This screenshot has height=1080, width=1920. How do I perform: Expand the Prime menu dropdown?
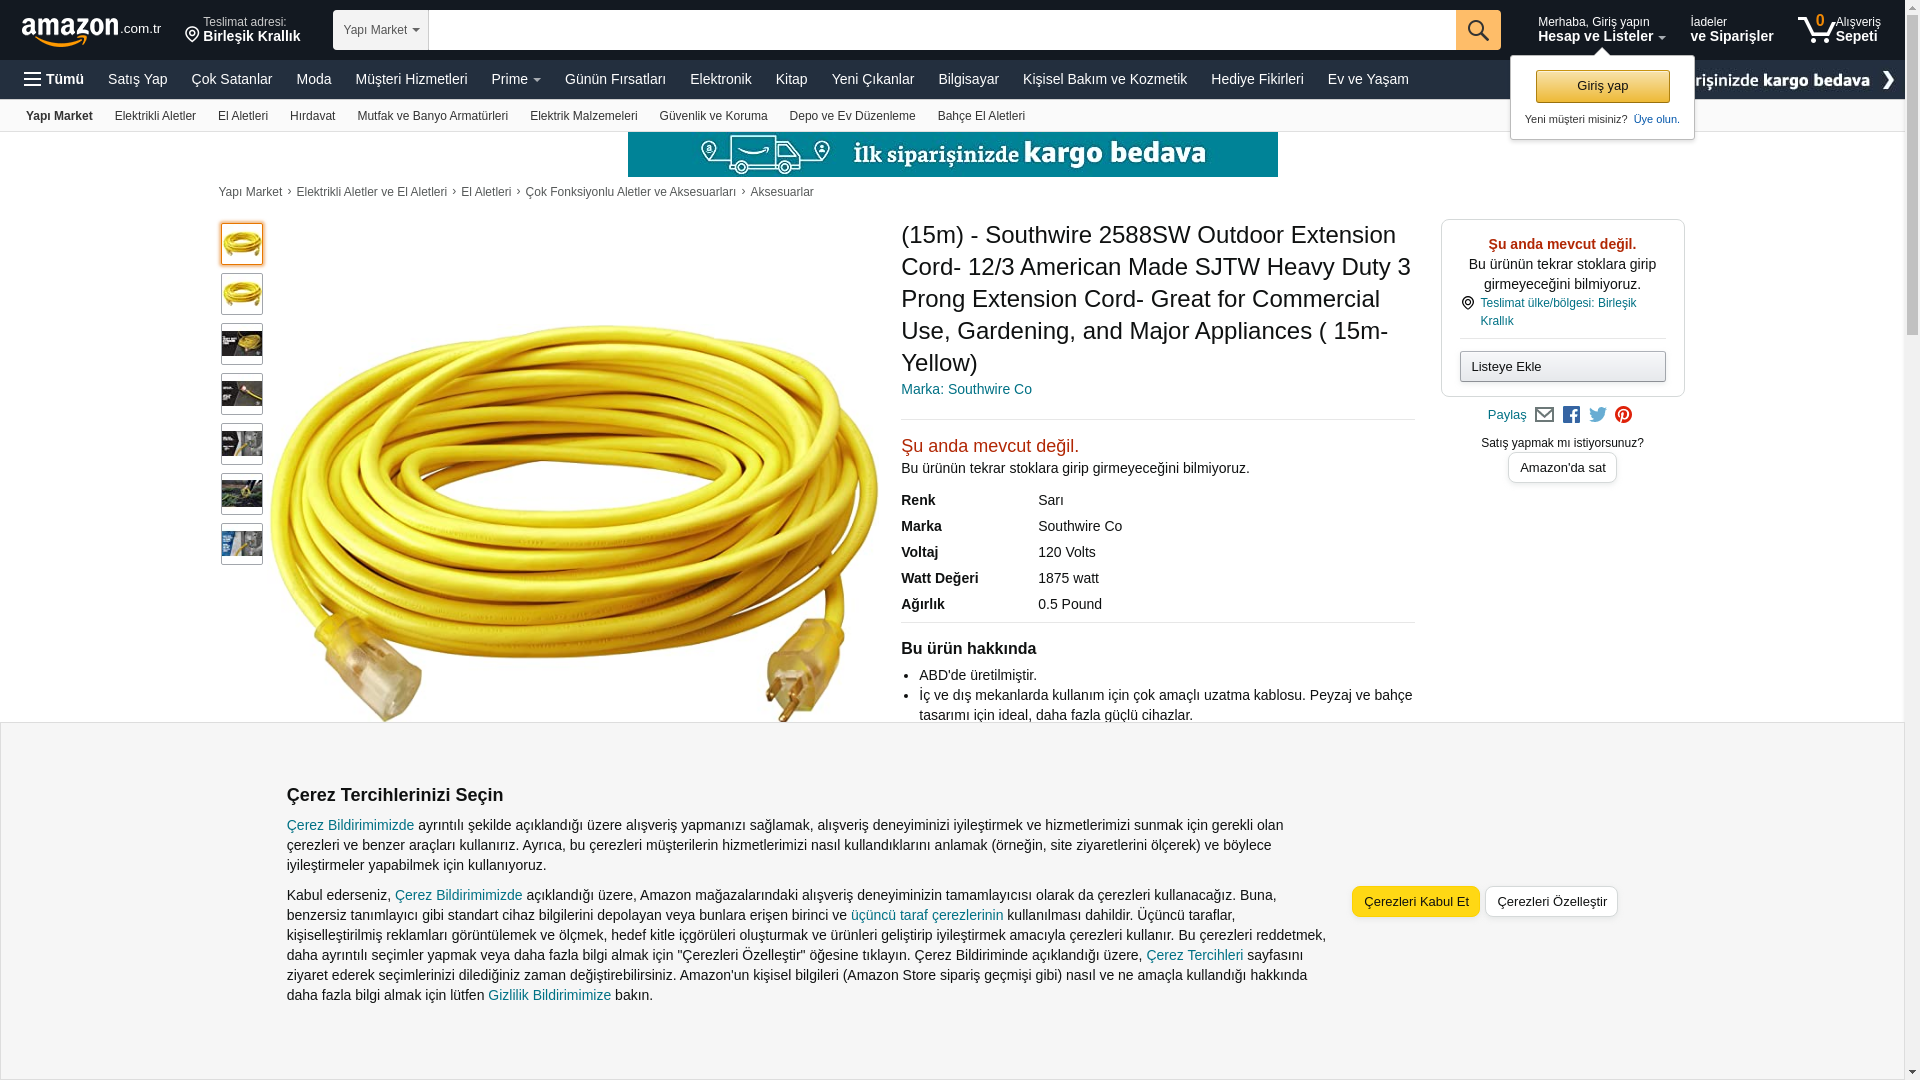[x=516, y=79]
